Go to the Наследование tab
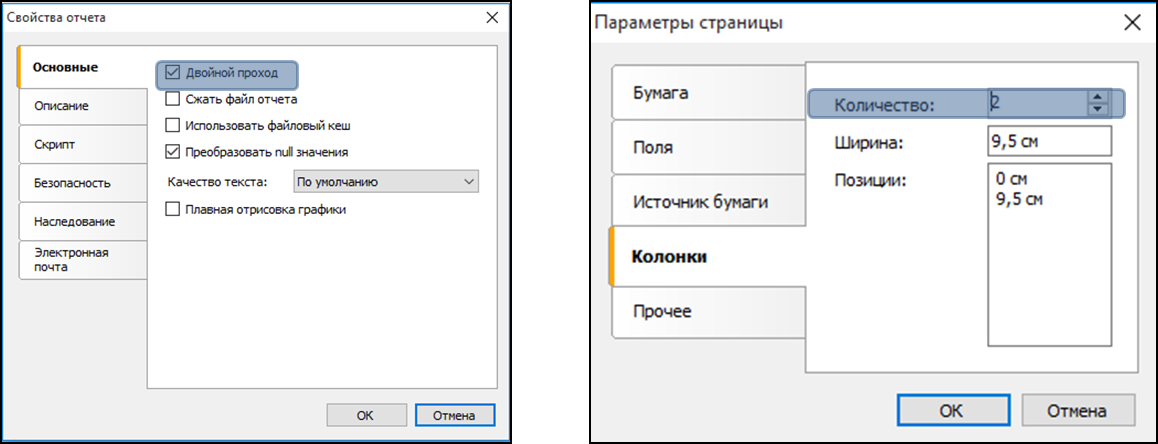 coord(82,221)
